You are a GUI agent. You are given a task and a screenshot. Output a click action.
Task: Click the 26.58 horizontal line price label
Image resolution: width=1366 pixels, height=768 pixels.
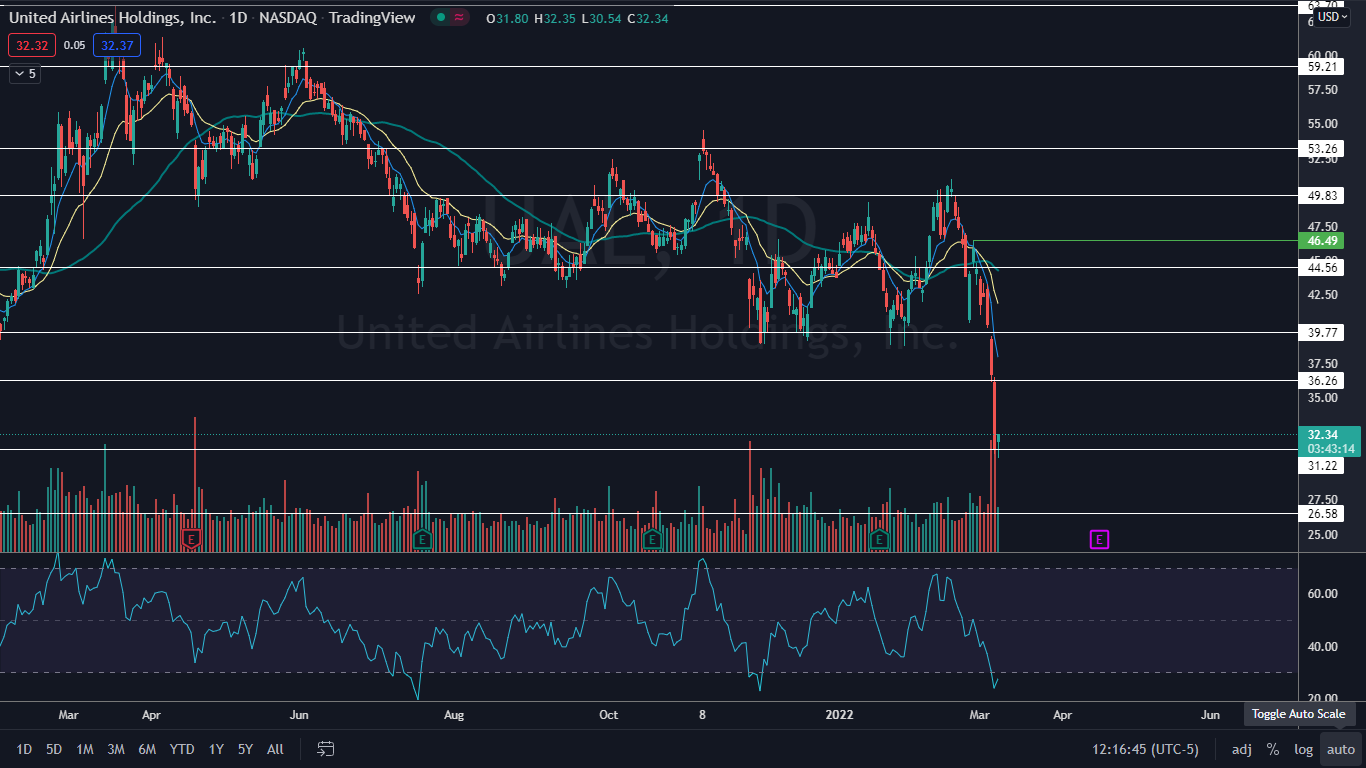[x=1323, y=514]
